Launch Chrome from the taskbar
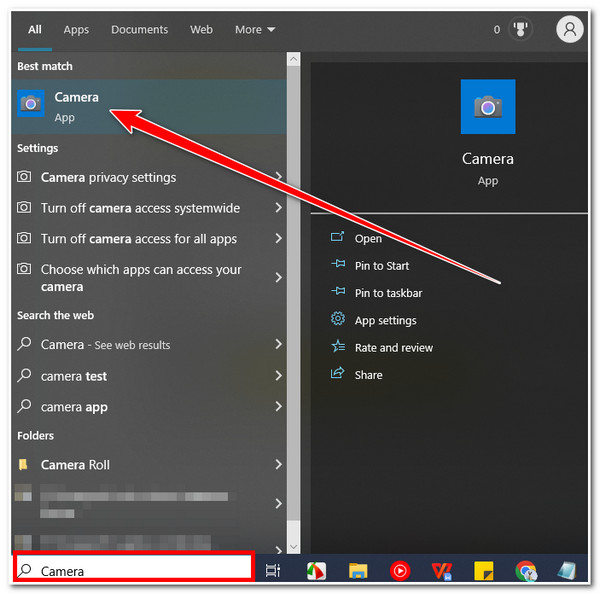600x594 pixels. click(526, 571)
